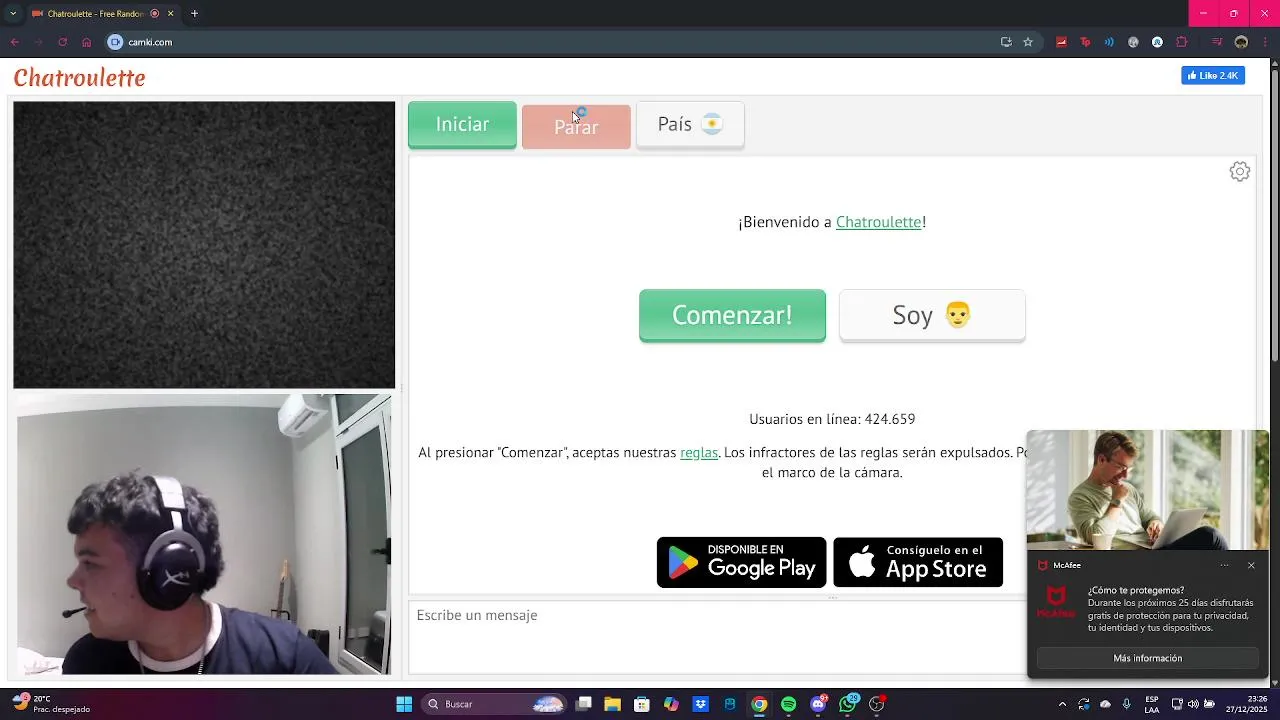
Task: Open the Chrome three-dot menu
Action: [1265, 42]
